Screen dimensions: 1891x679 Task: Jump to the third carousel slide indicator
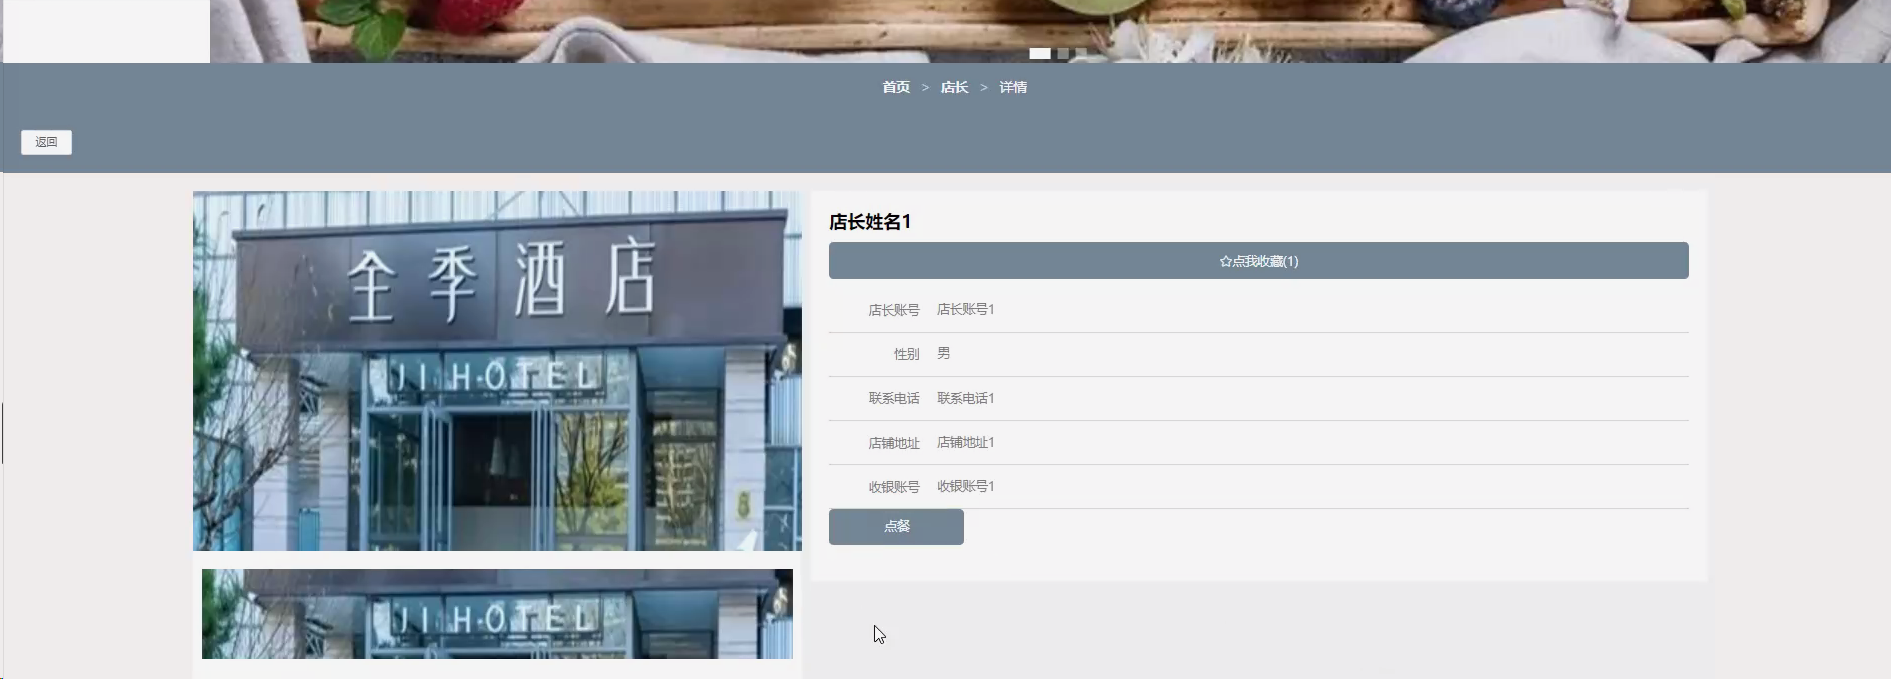point(1081,53)
